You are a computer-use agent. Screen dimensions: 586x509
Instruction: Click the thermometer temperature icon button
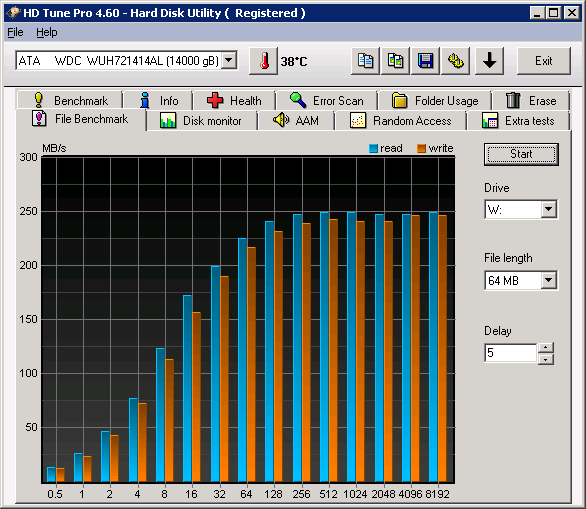tap(263, 61)
